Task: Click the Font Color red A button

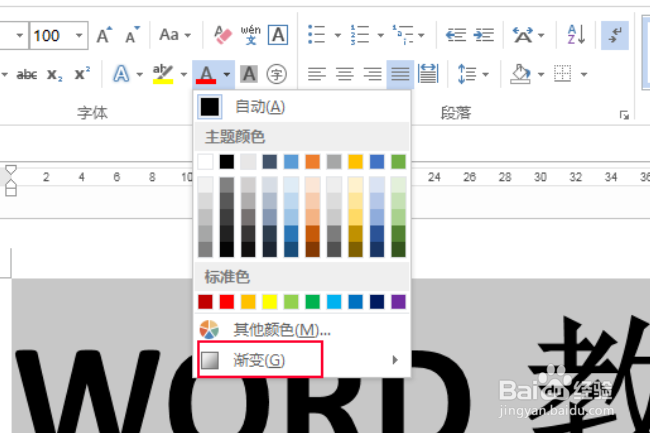Action: pos(206,75)
